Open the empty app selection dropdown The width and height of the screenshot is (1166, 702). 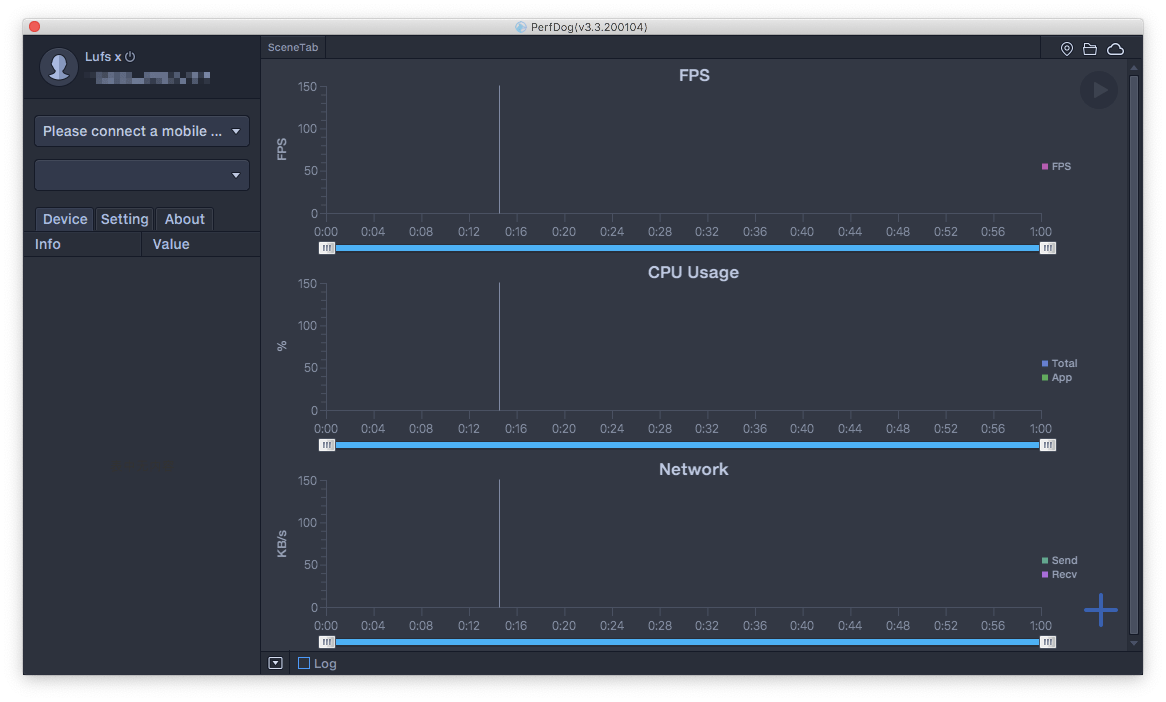(142, 175)
